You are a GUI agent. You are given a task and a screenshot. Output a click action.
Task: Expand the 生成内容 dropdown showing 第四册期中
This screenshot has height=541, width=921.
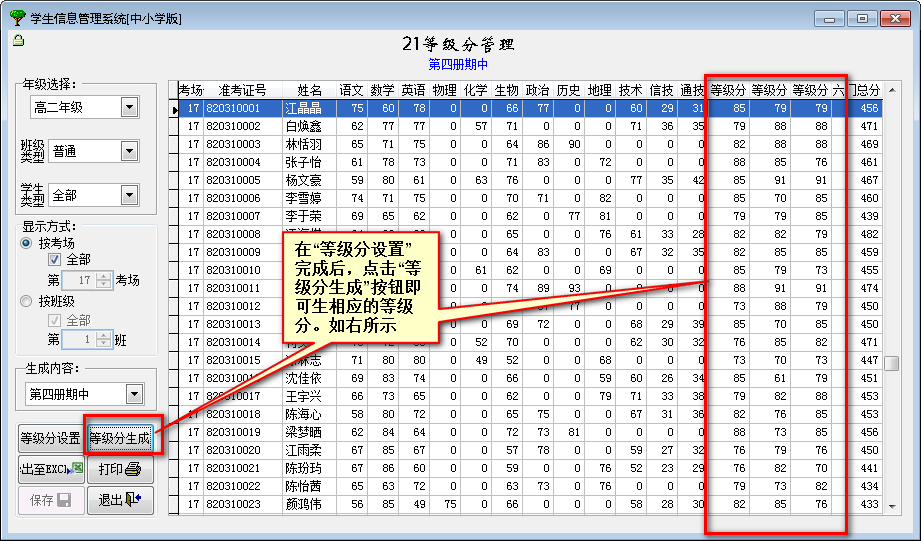tap(133, 394)
